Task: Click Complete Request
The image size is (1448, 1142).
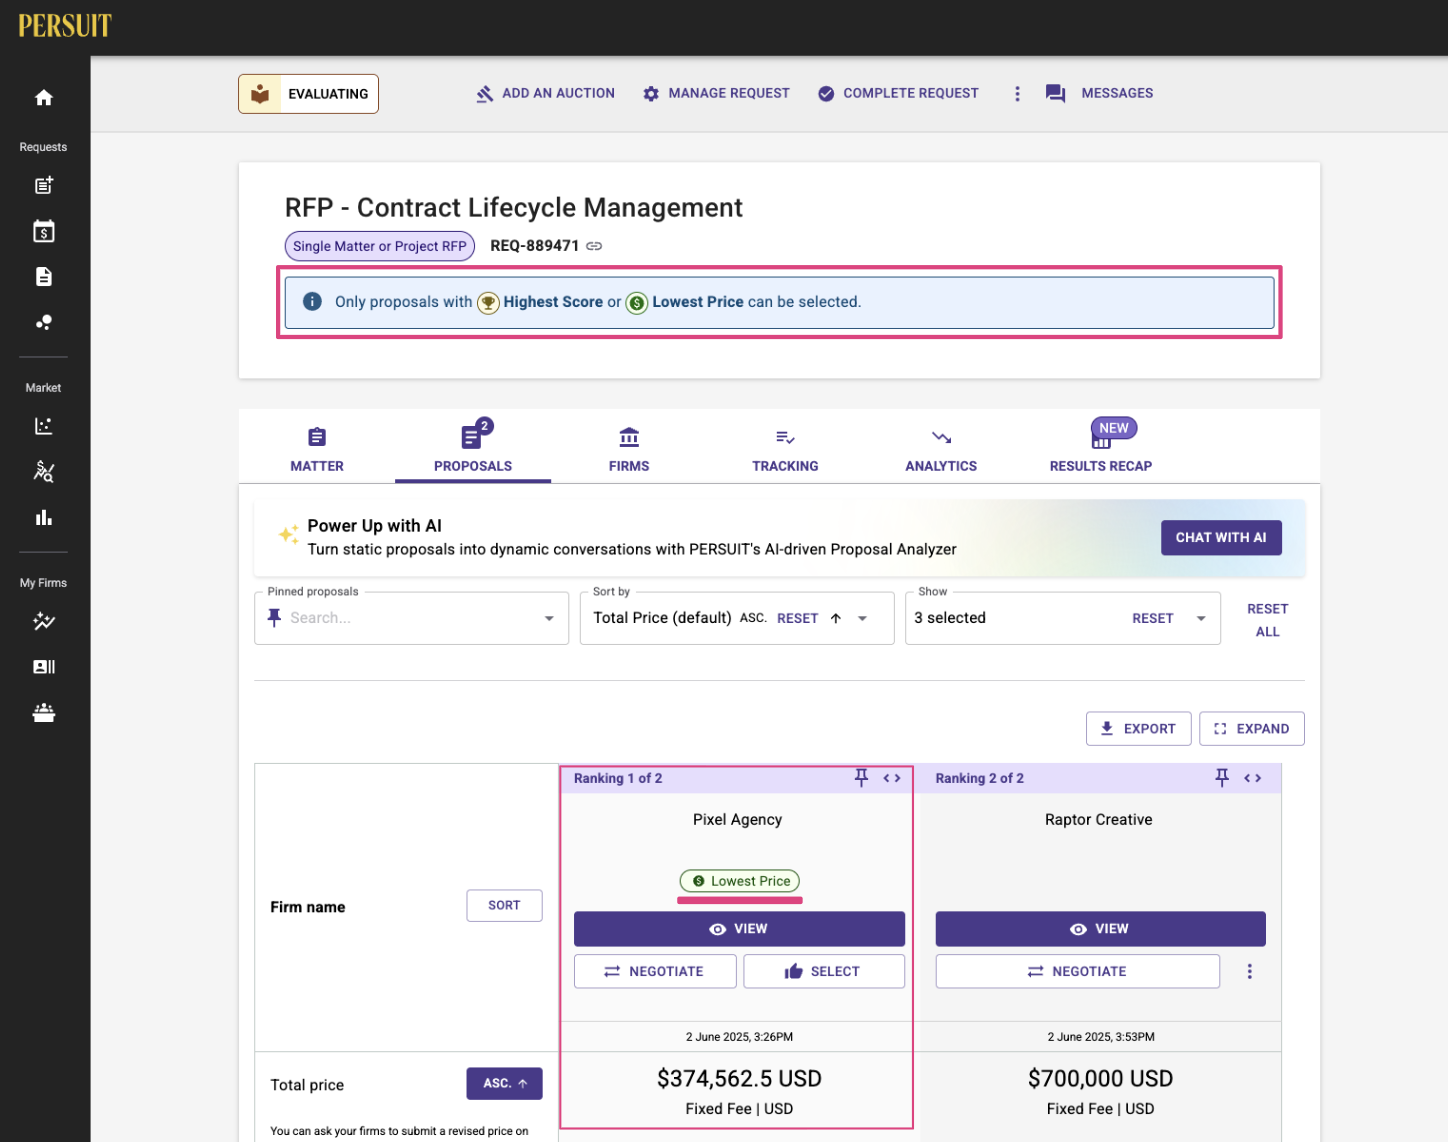Action: (x=898, y=93)
